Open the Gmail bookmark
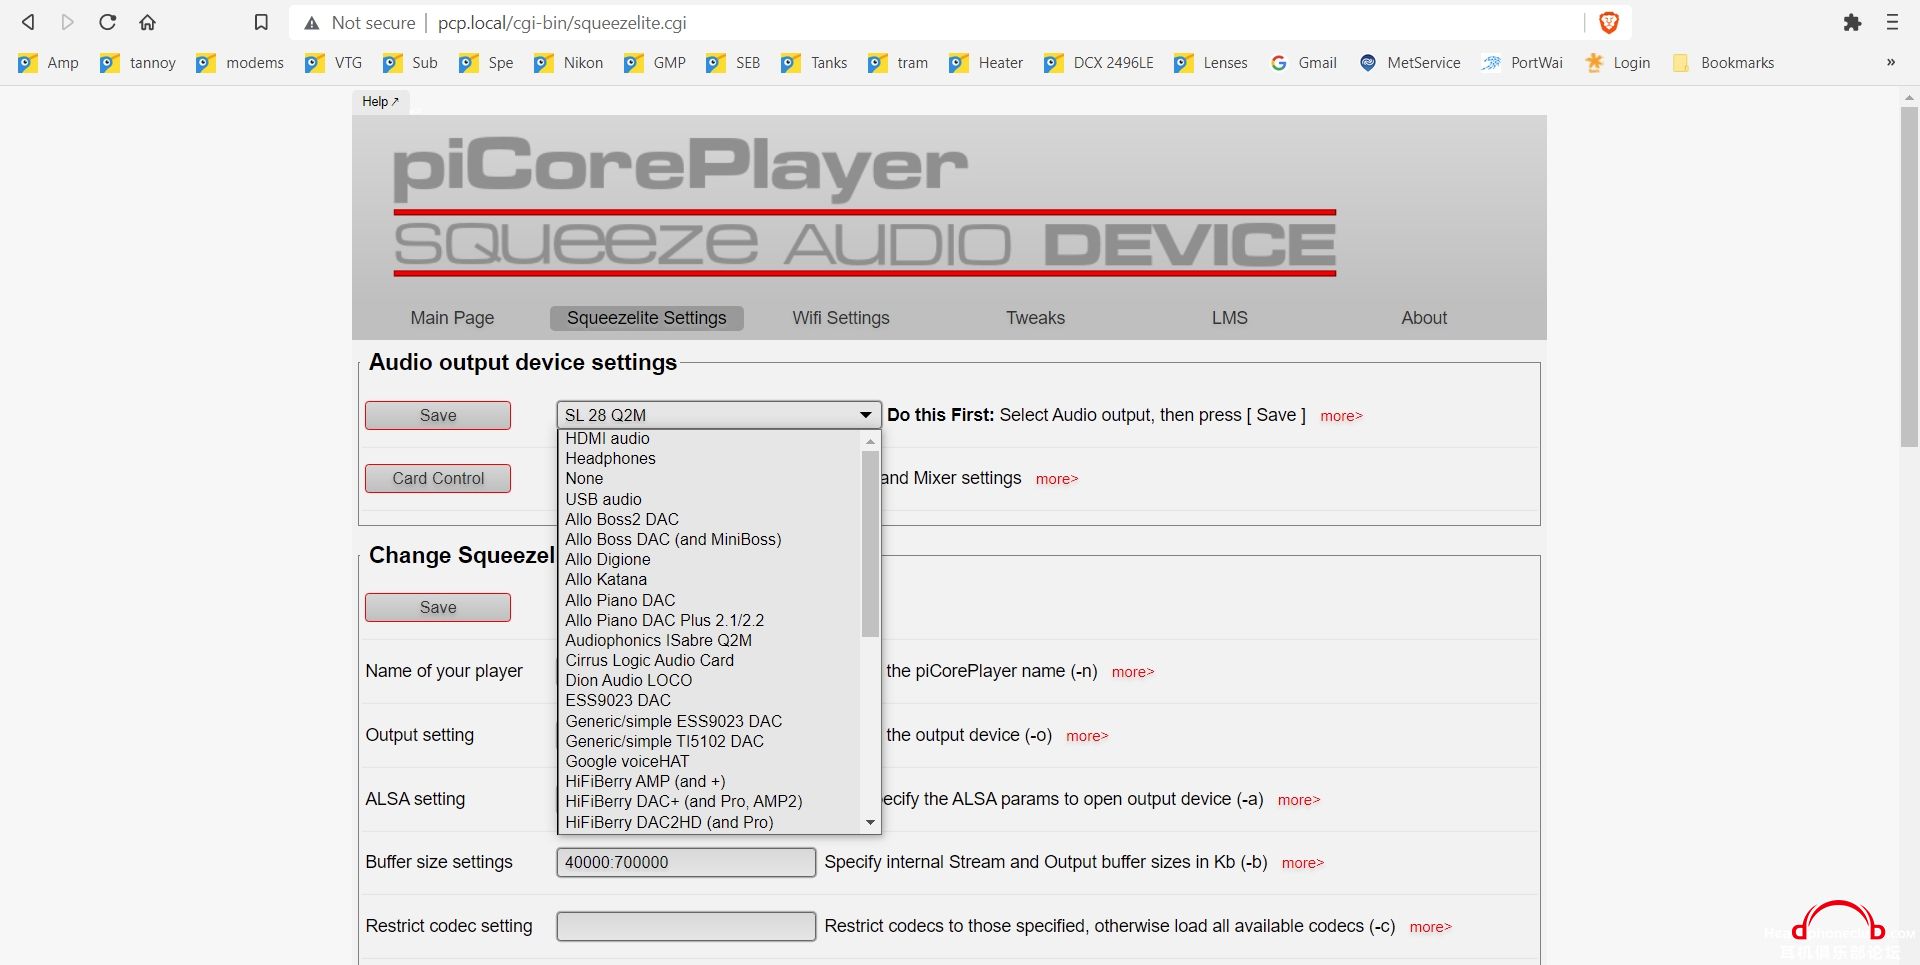This screenshot has width=1920, height=965. click(1304, 63)
